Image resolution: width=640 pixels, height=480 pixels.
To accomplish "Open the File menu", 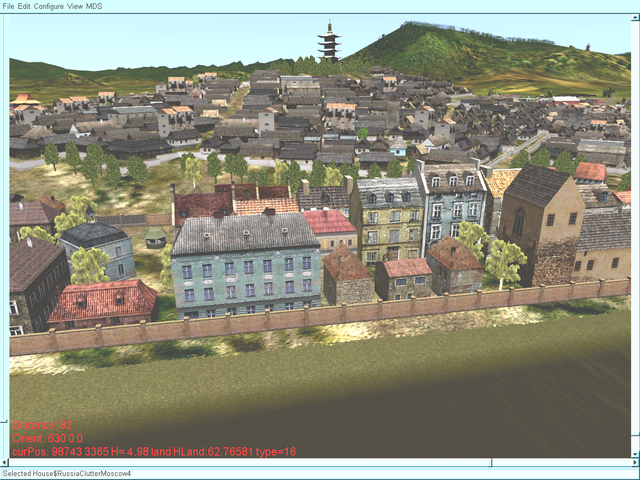I will click(x=8, y=6).
